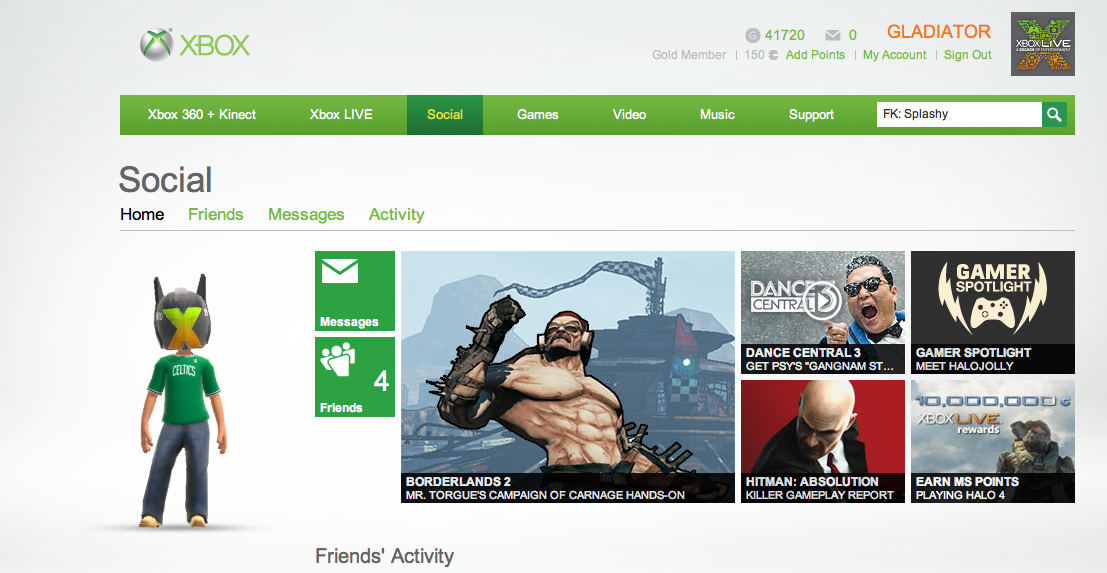Click the green search magnifier button
Viewport: 1107px width, 573px height.
click(x=1055, y=114)
